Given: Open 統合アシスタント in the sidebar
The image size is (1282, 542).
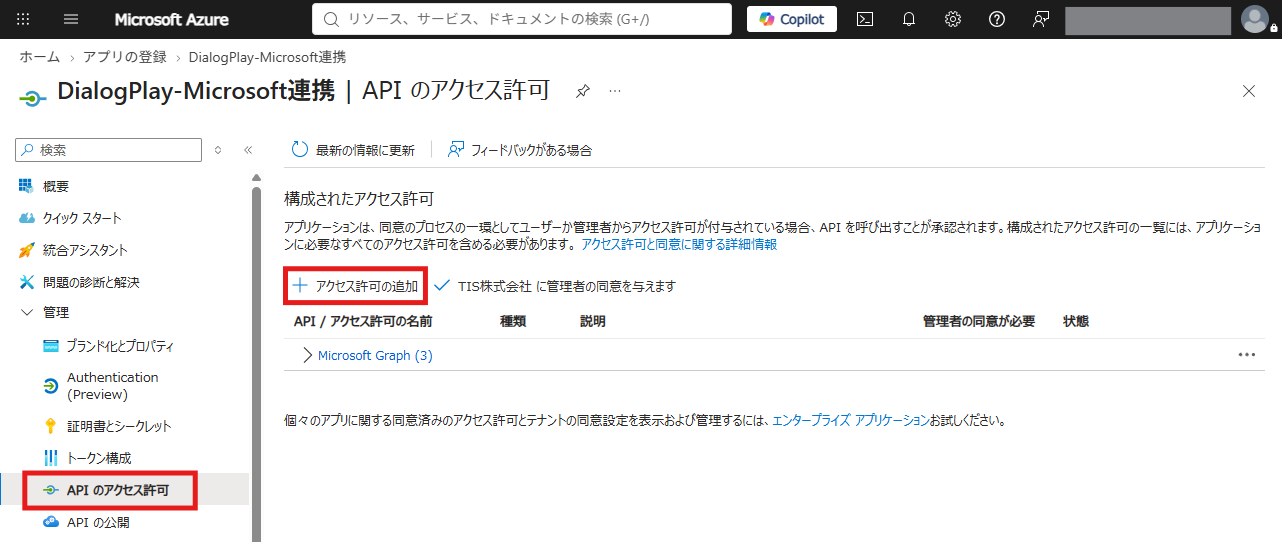Looking at the screenshot, I should pyautogui.click(x=85, y=250).
